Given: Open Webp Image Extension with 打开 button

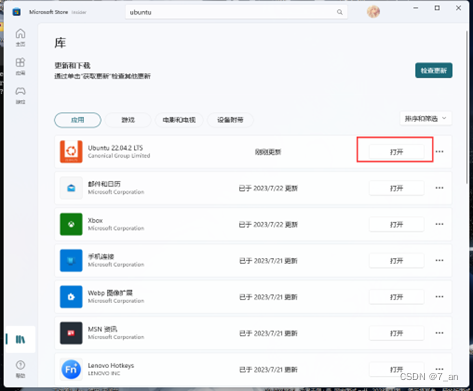Looking at the screenshot, I should coord(396,297).
